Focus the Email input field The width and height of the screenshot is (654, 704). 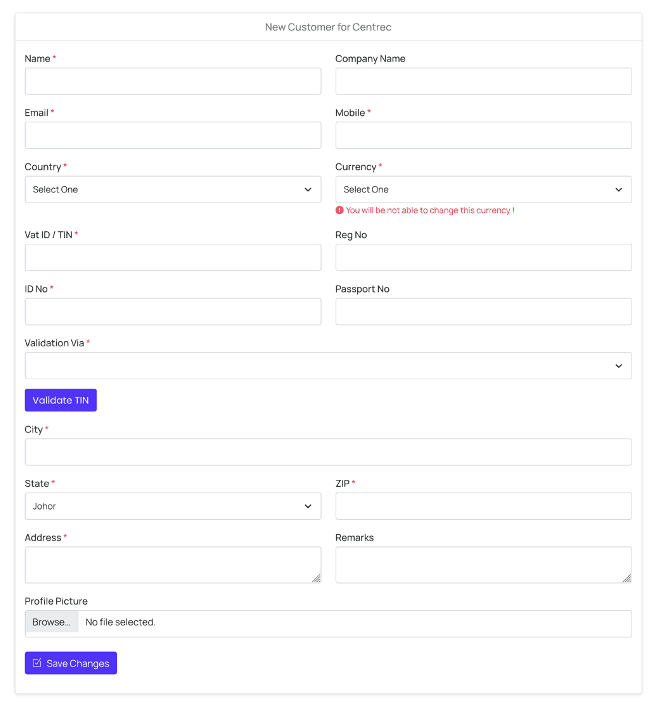172,135
